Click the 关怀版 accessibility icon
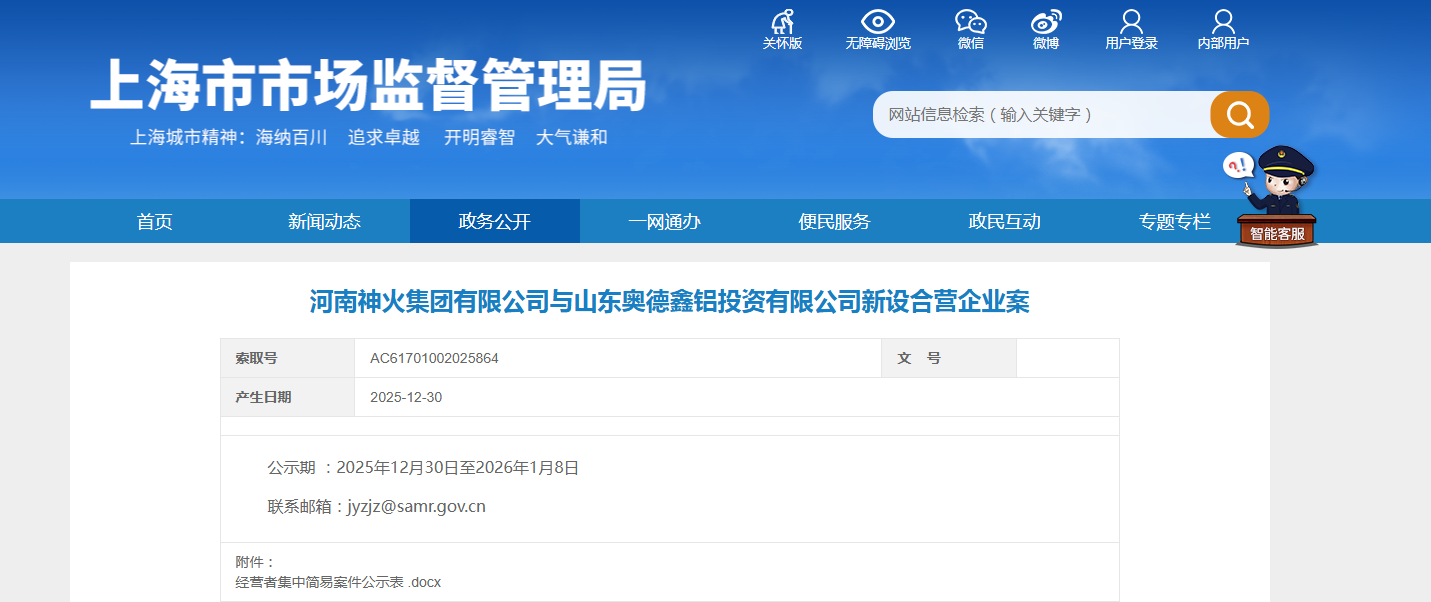The width and height of the screenshot is (1431, 602). (x=782, y=22)
